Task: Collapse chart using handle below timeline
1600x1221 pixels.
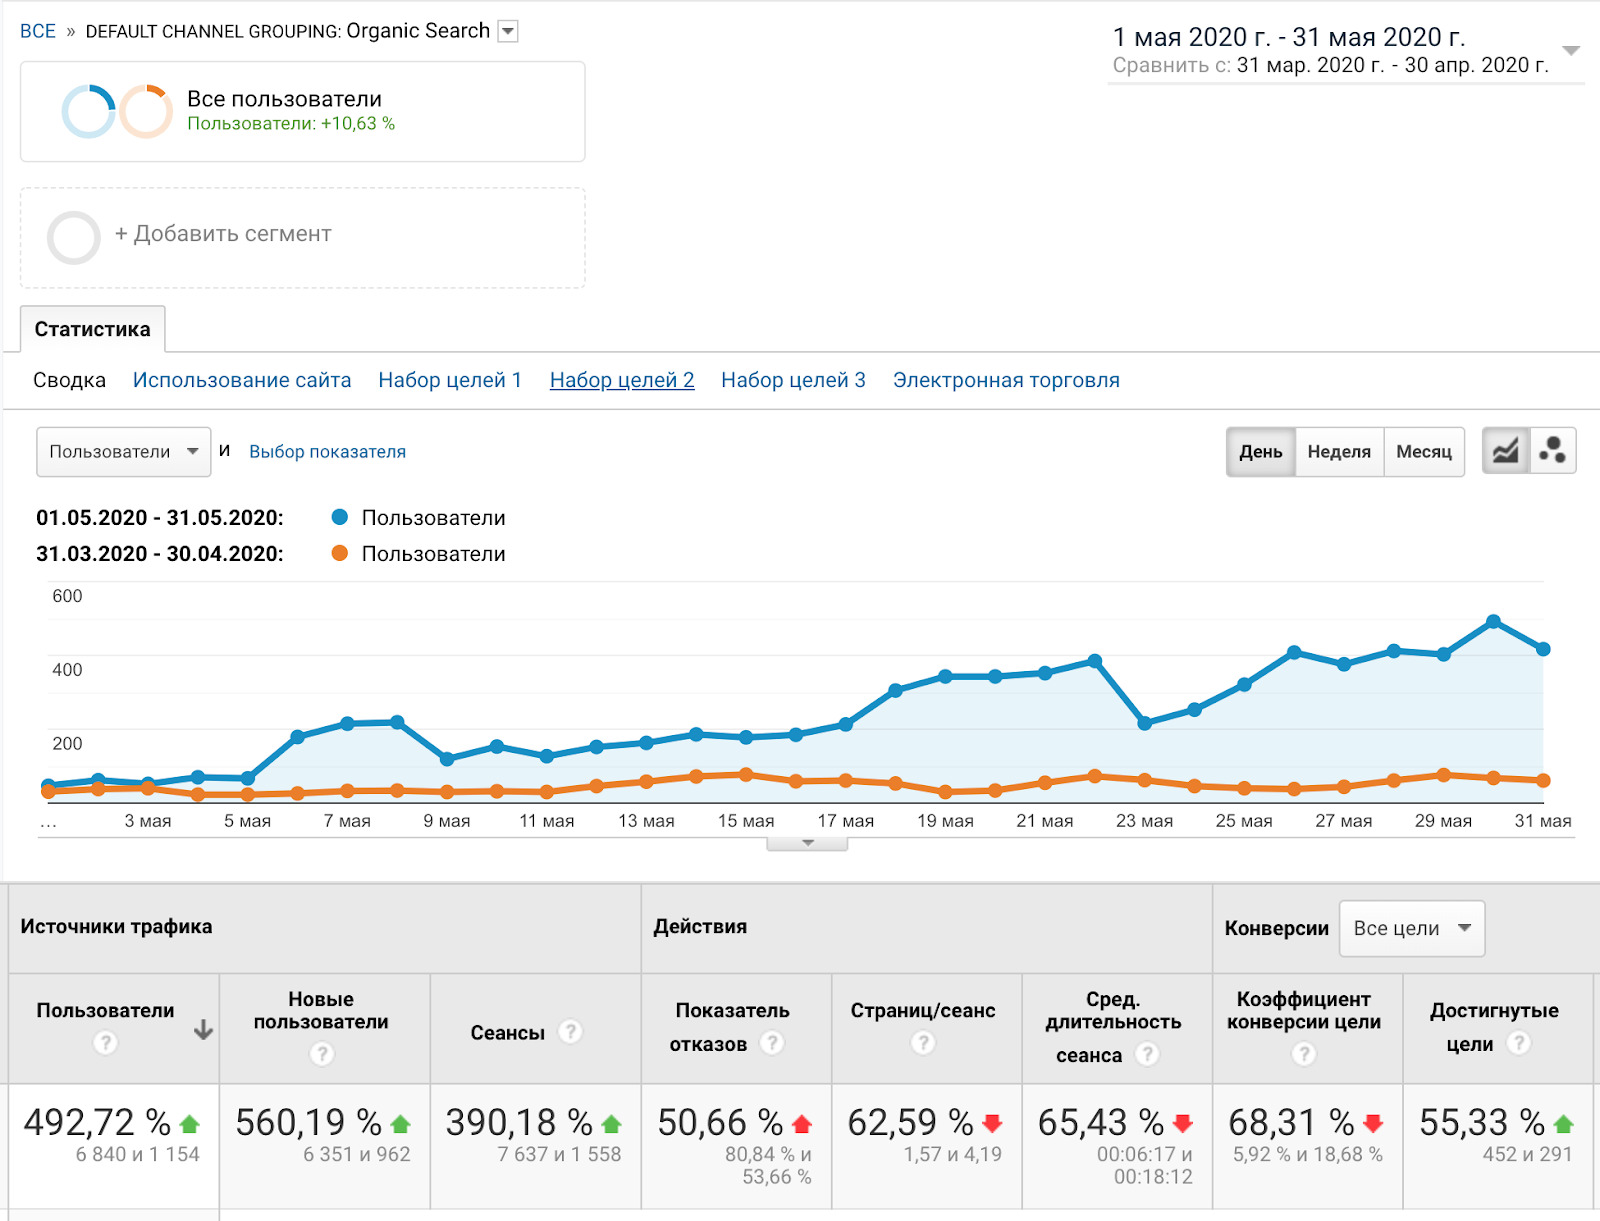Action: [807, 843]
